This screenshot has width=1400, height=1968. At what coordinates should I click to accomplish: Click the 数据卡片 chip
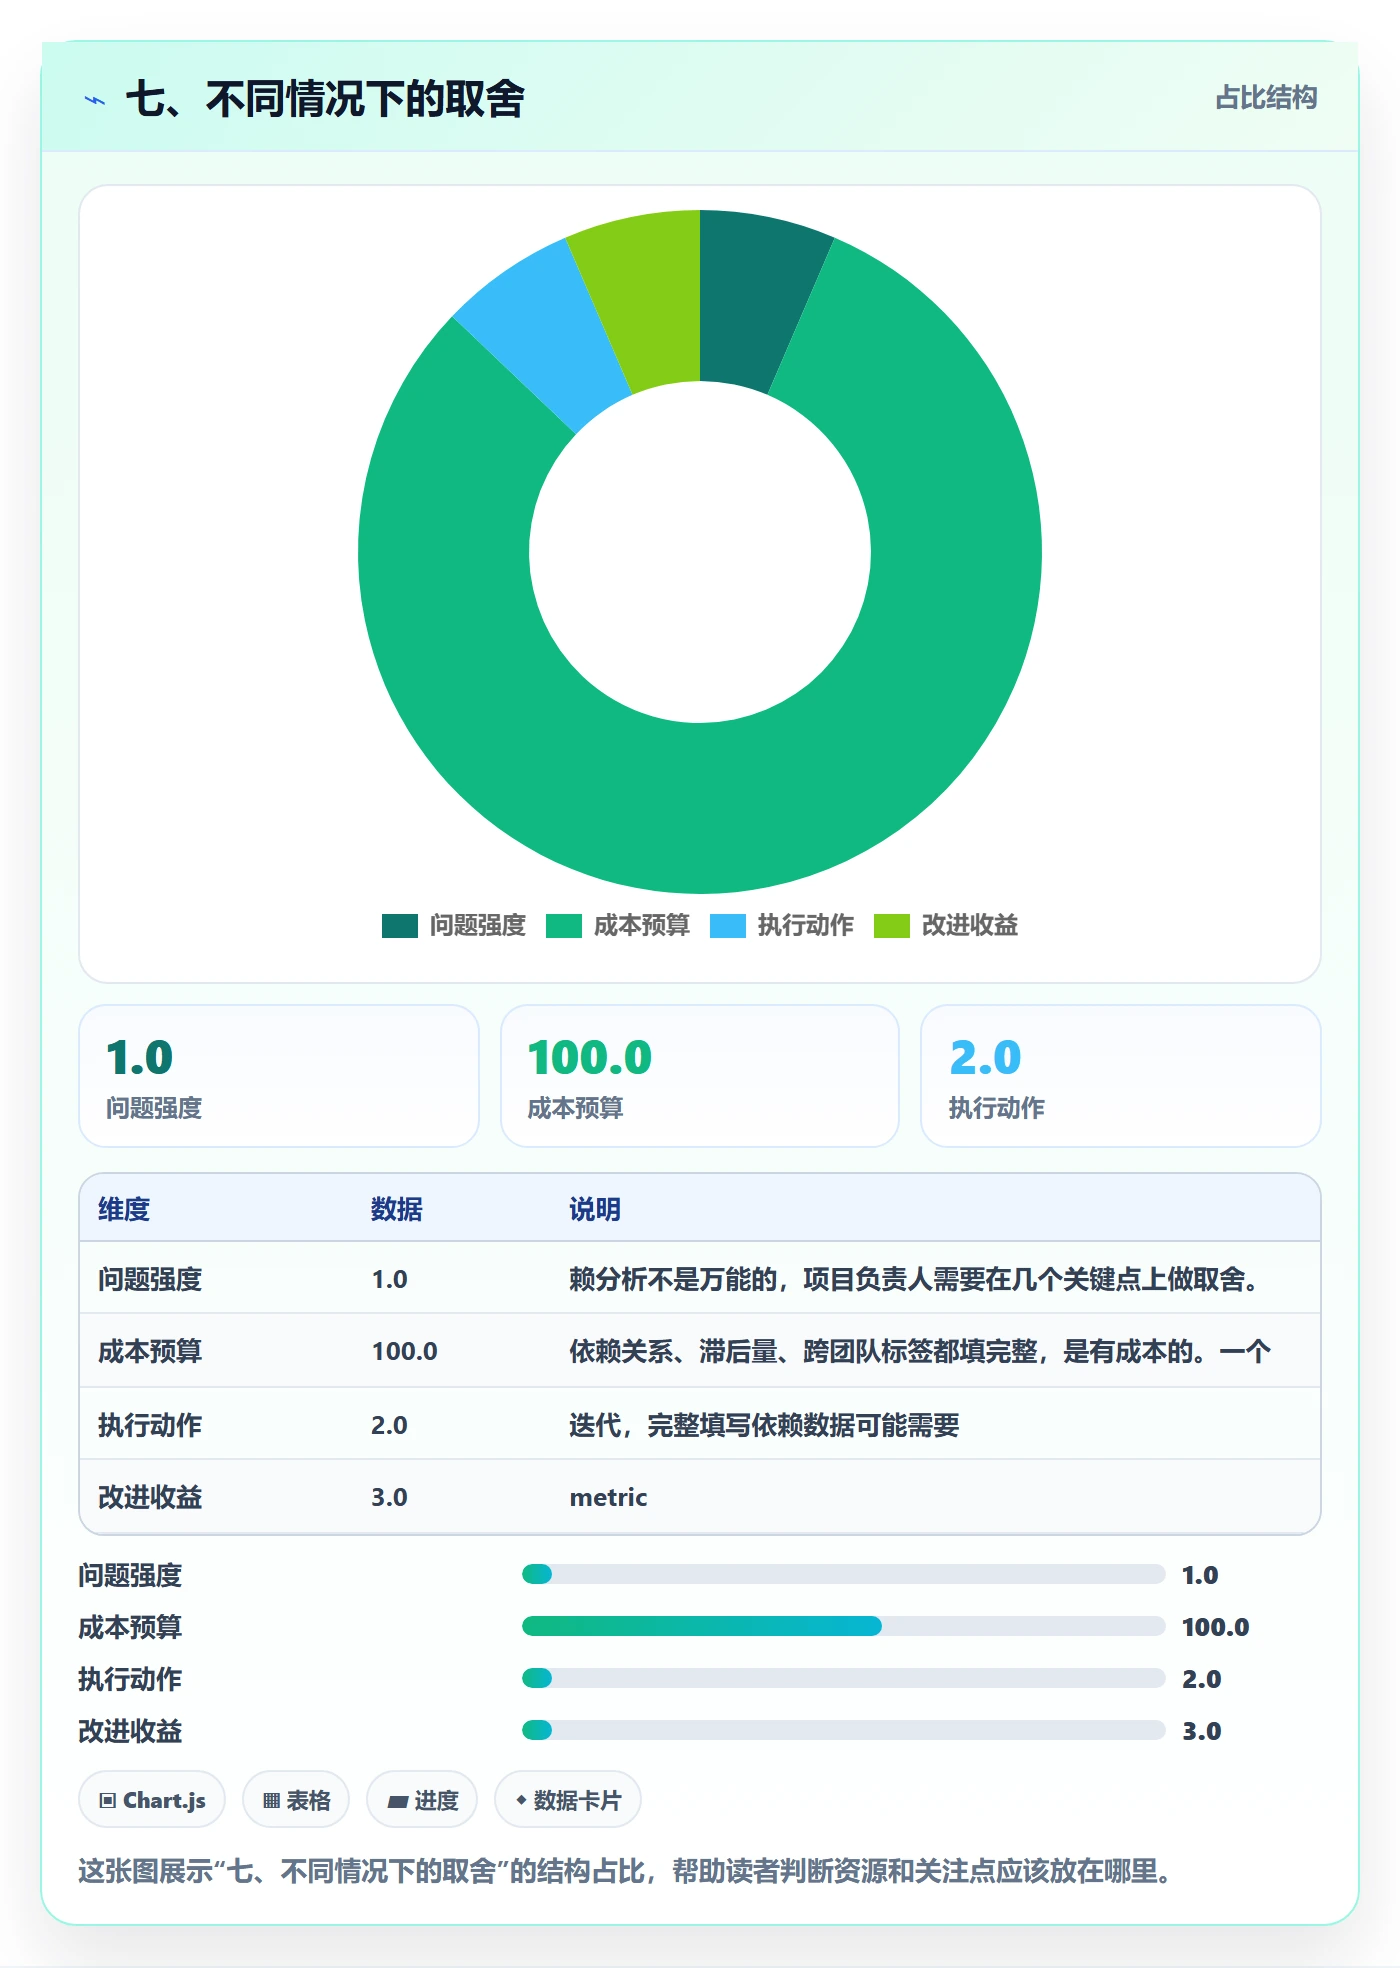click(x=568, y=1800)
